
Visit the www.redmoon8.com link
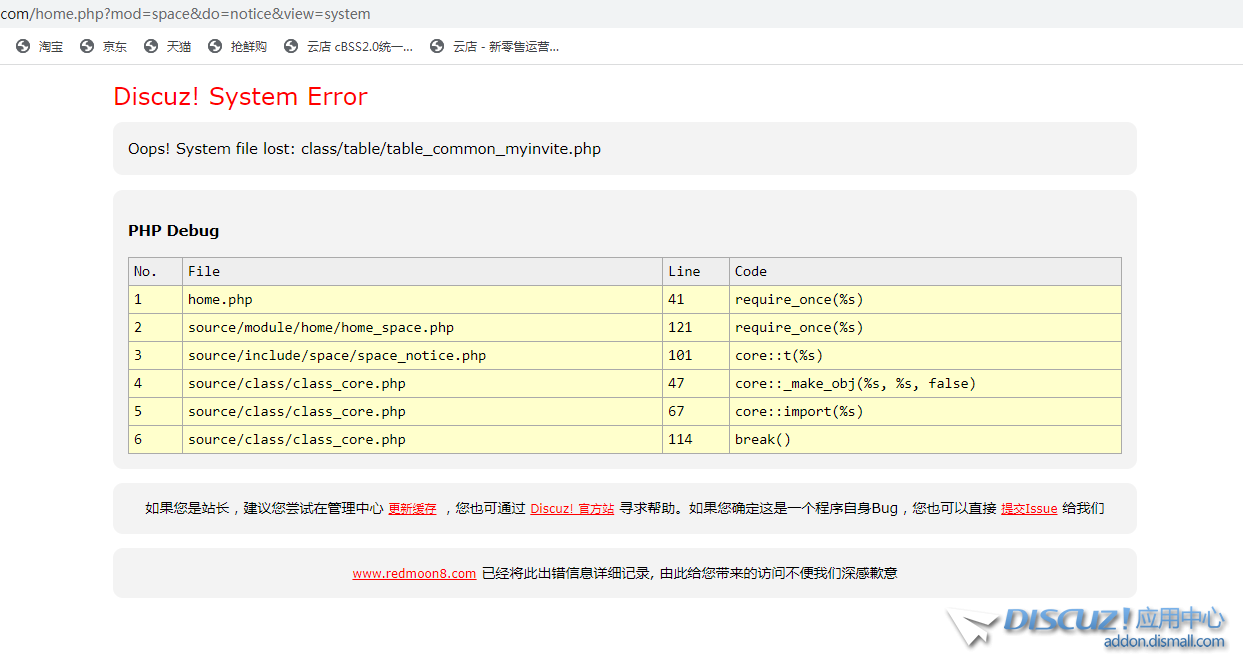(x=414, y=574)
